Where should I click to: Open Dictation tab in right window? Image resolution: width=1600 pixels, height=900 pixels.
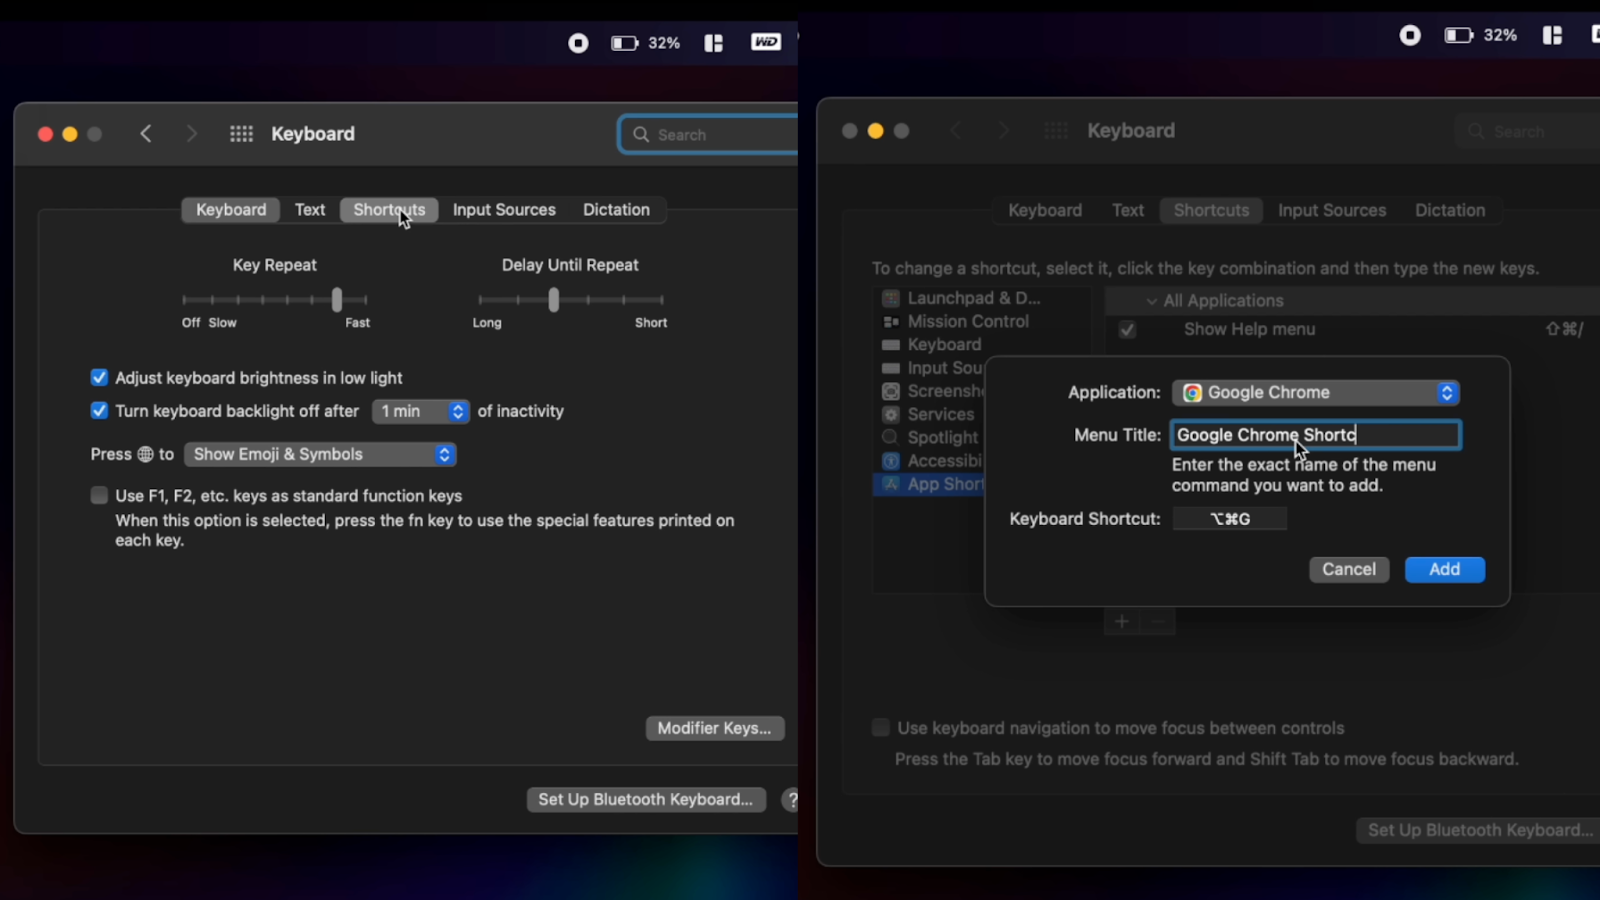click(x=1450, y=211)
